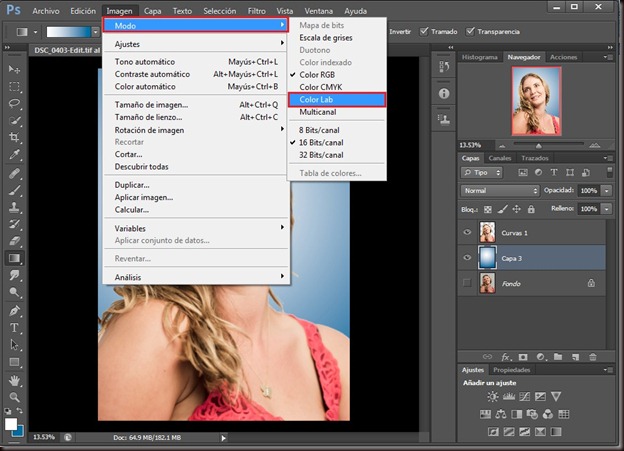The image size is (624, 451).
Task: Select the Quick Selection tool
Action: (x=14, y=121)
